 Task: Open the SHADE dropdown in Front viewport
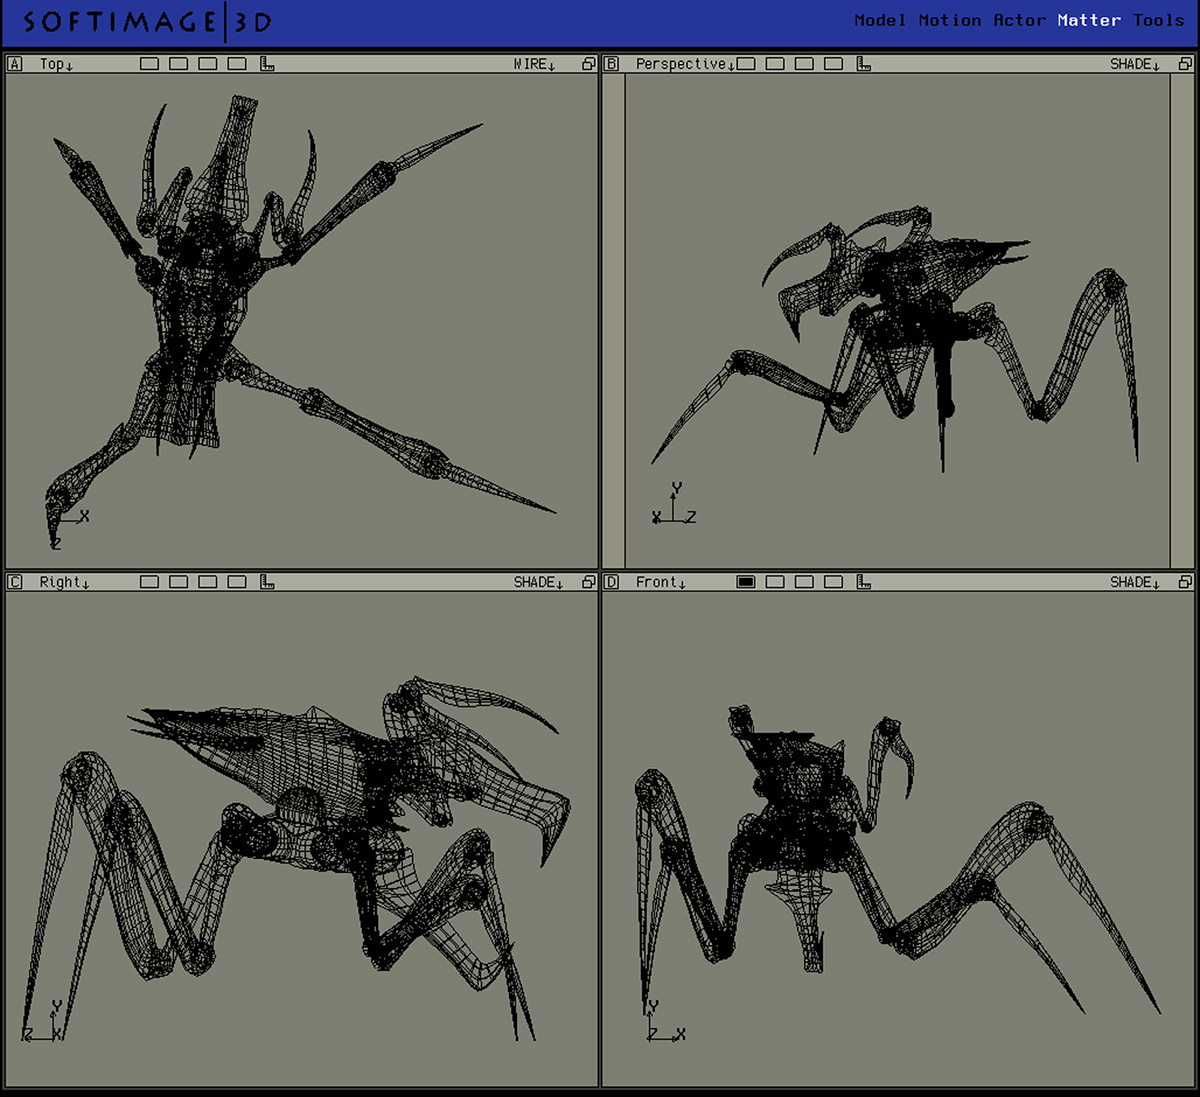(1134, 582)
